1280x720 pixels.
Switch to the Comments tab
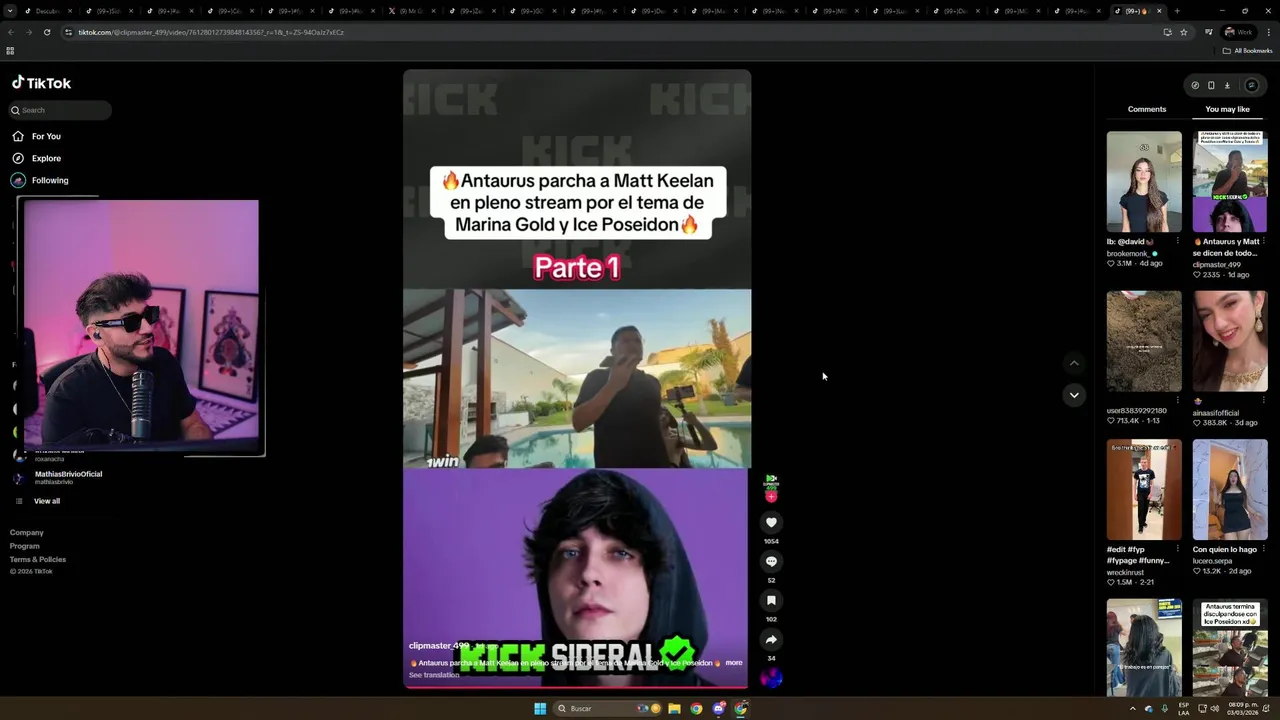point(1147,109)
